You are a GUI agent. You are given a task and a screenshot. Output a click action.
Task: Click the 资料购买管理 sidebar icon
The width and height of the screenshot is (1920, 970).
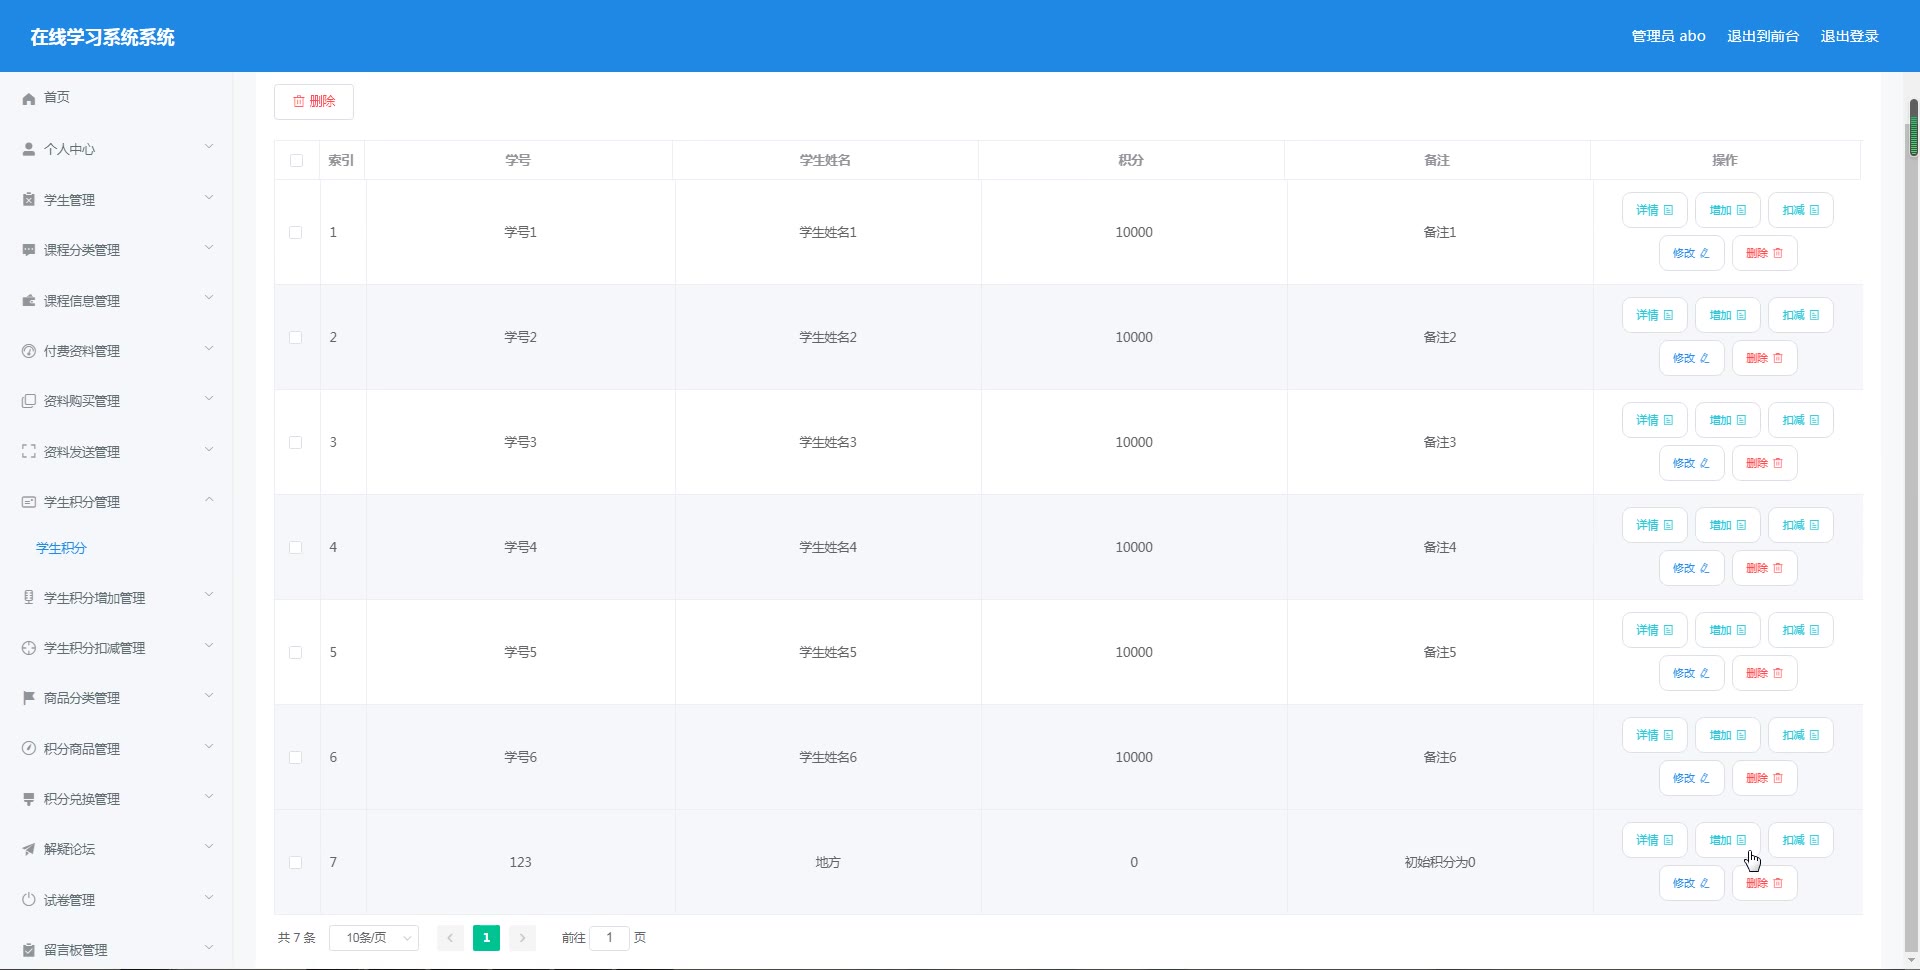pyautogui.click(x=29, y=401)
